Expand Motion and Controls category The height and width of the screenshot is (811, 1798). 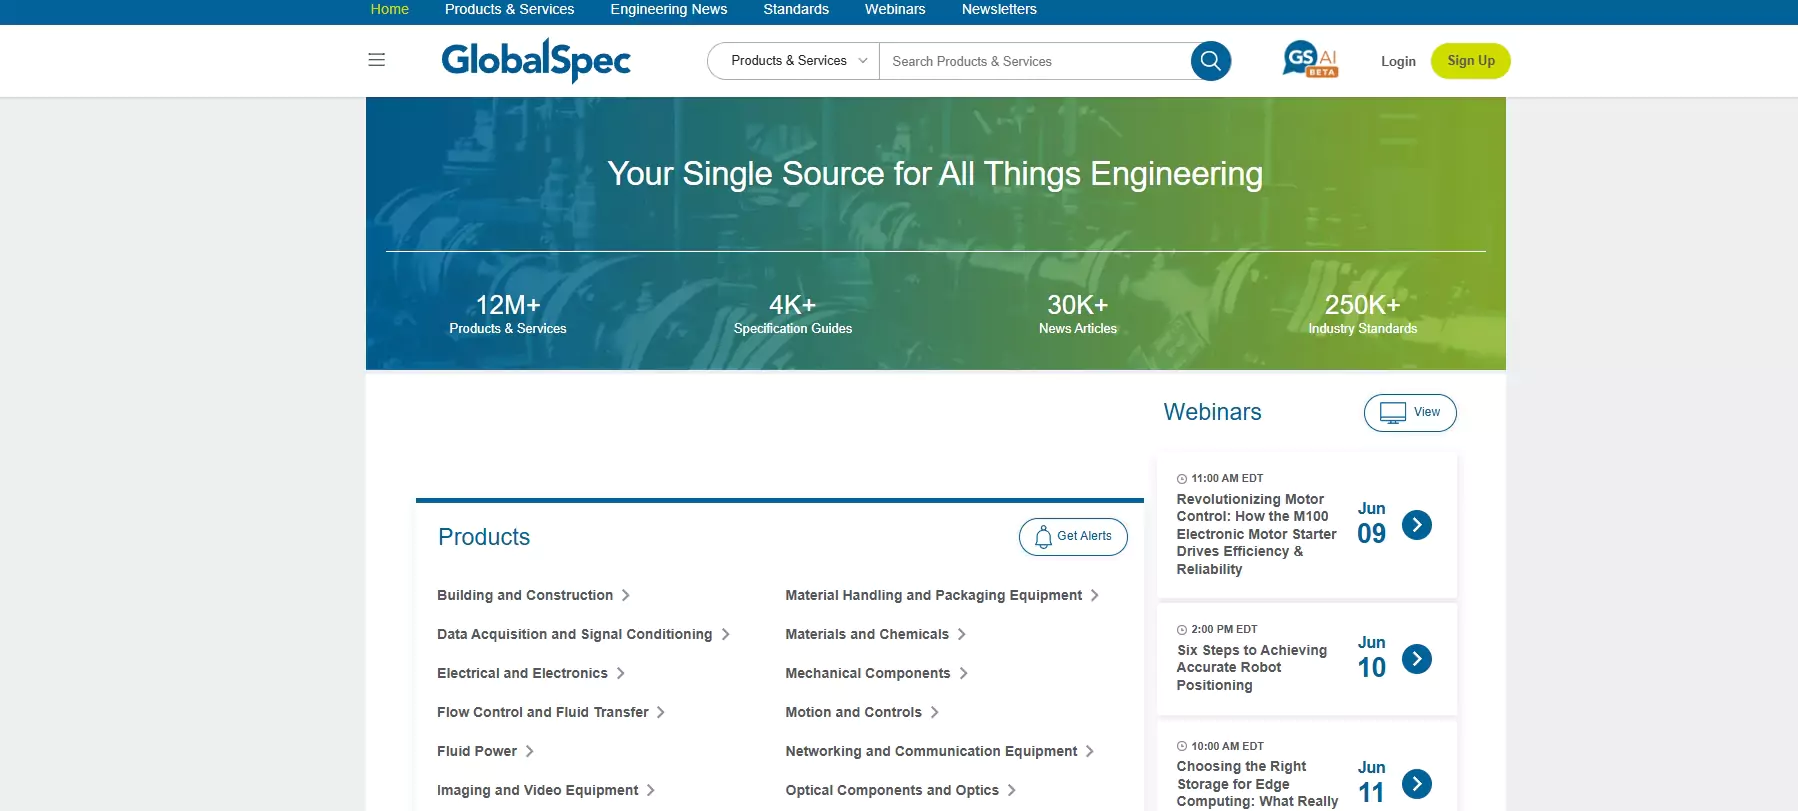[862, 712]
